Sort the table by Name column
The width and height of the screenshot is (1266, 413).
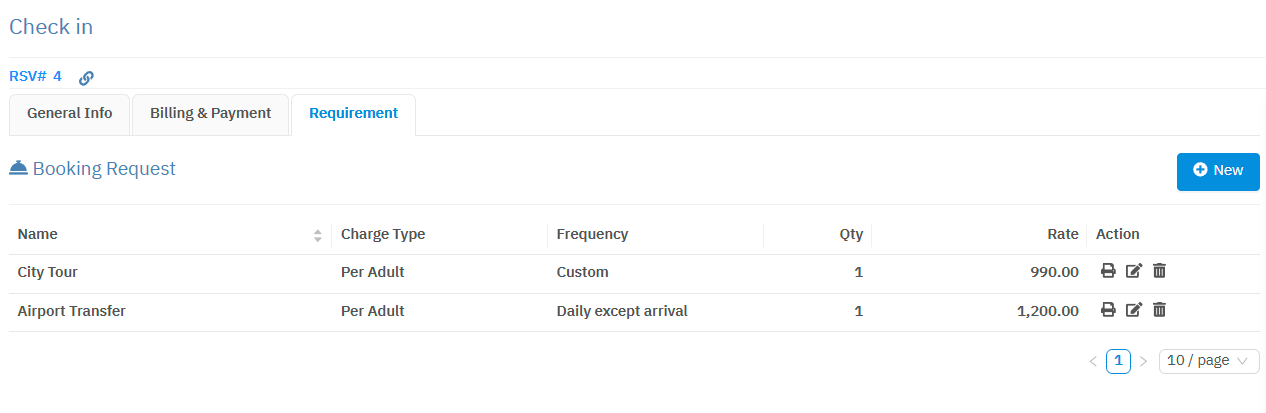[317, 235]
